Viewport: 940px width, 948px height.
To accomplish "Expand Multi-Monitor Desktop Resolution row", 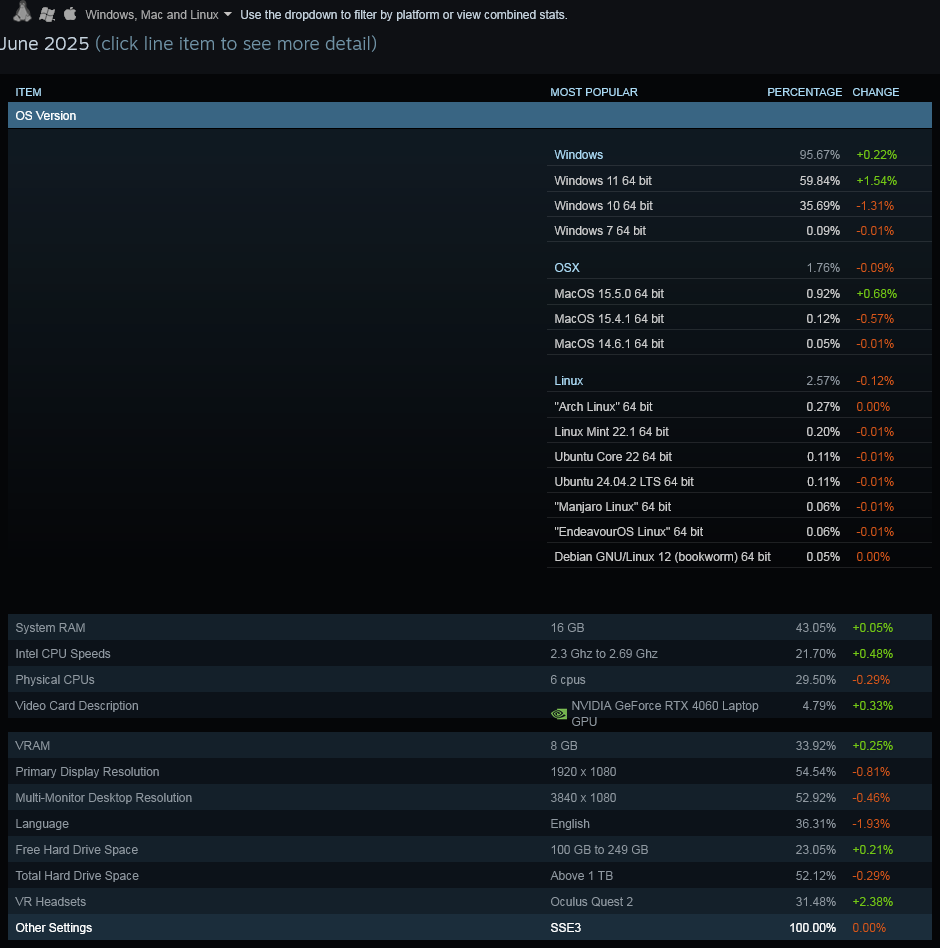I will pyautogui.click(x=470, y=797).
